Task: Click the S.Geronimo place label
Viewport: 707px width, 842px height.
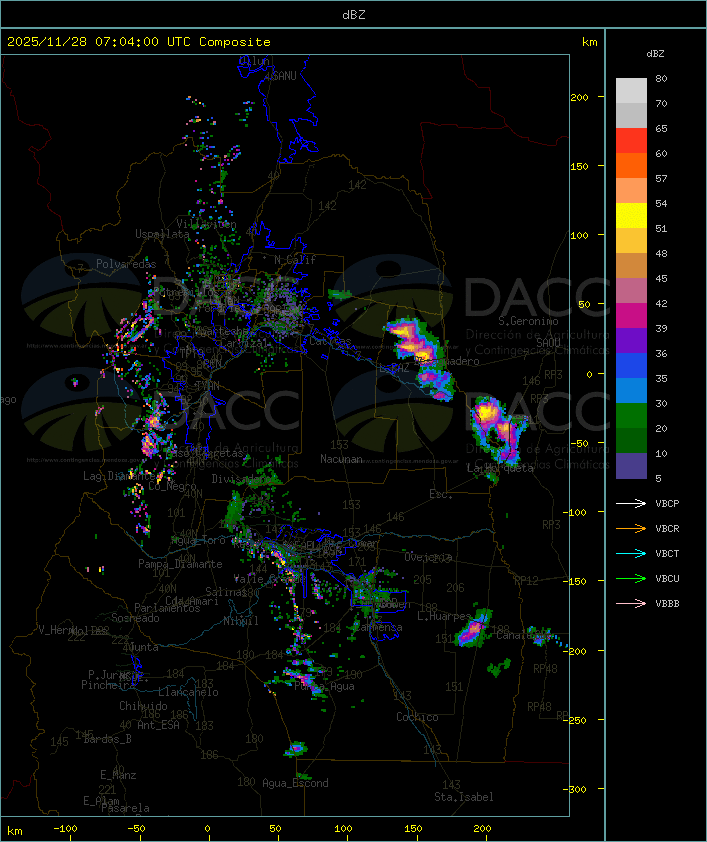Action: [528, 321]
